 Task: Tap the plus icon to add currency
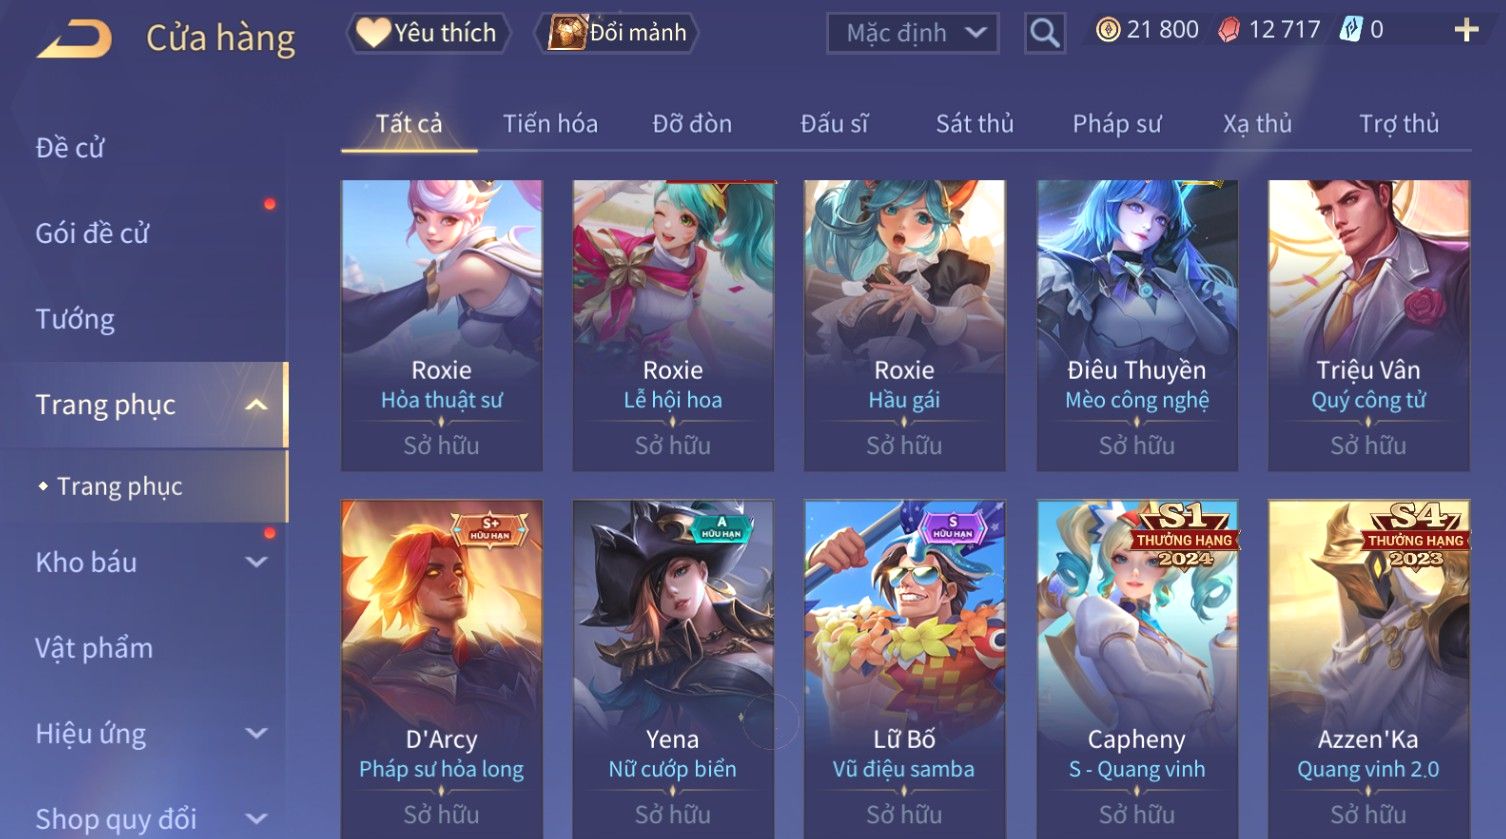(1466, 30)
